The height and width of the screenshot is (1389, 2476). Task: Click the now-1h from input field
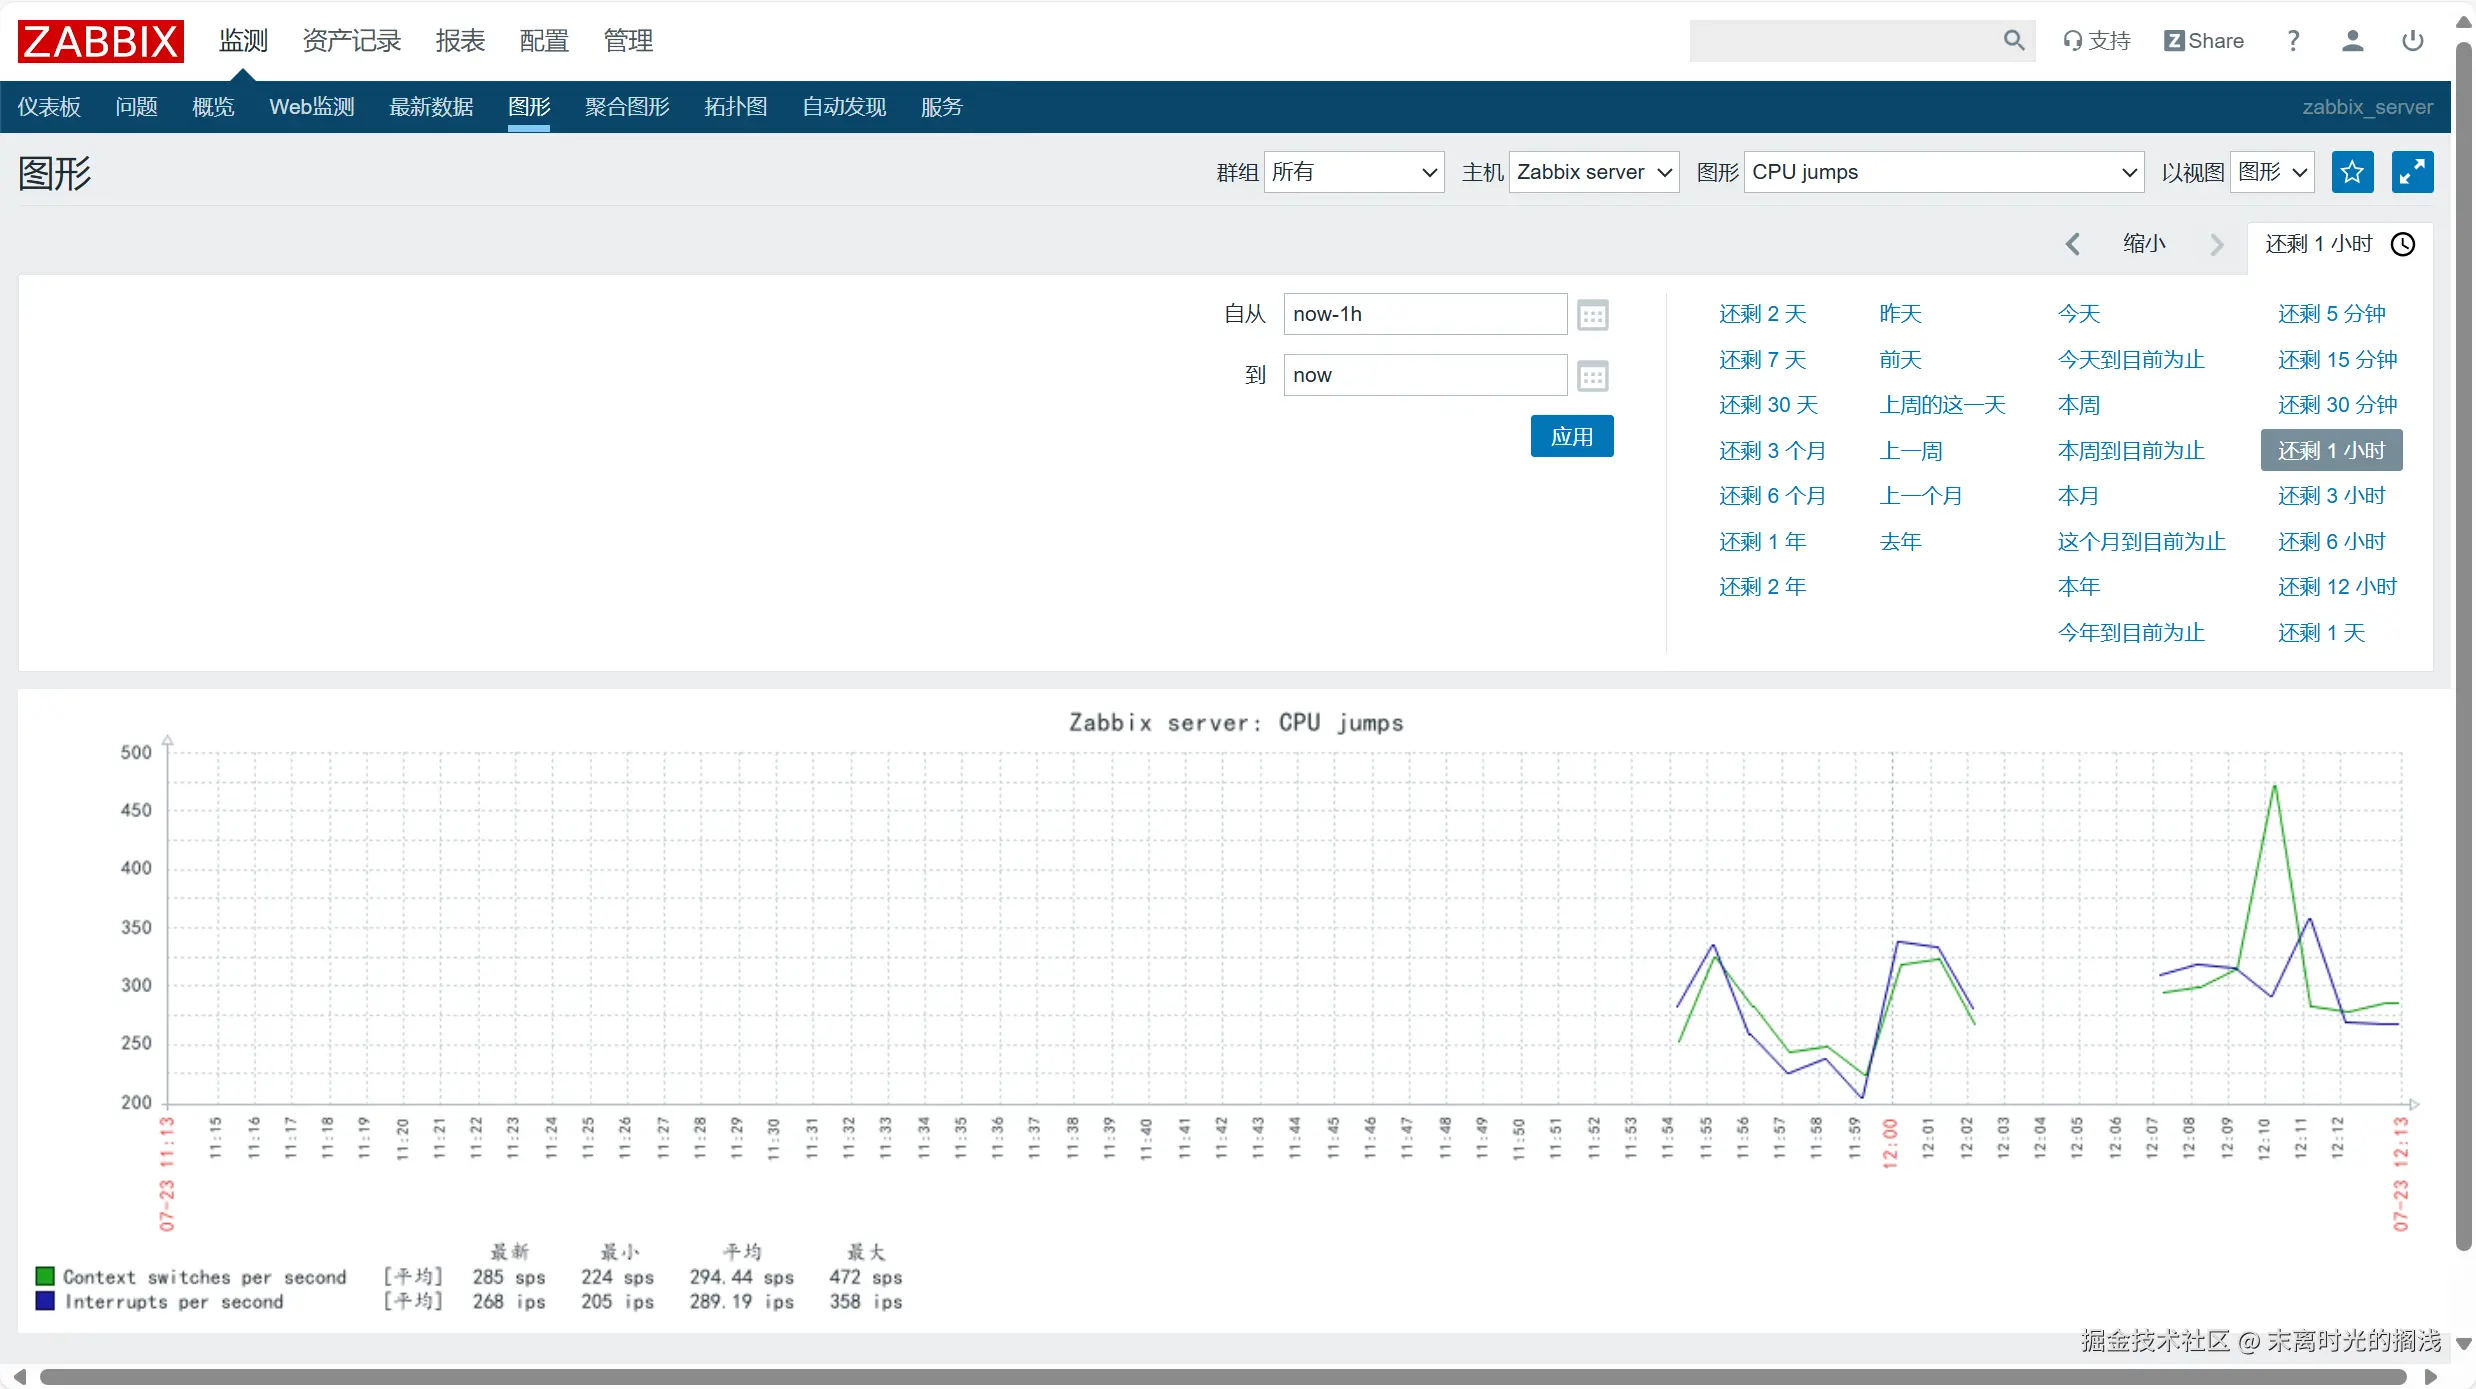1424,314
